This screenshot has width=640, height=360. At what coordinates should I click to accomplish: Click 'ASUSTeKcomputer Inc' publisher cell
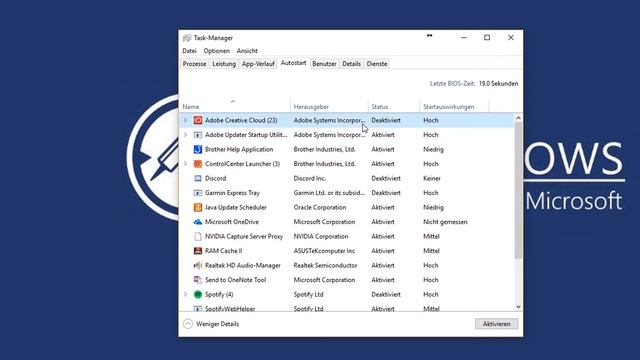point(324,251)
